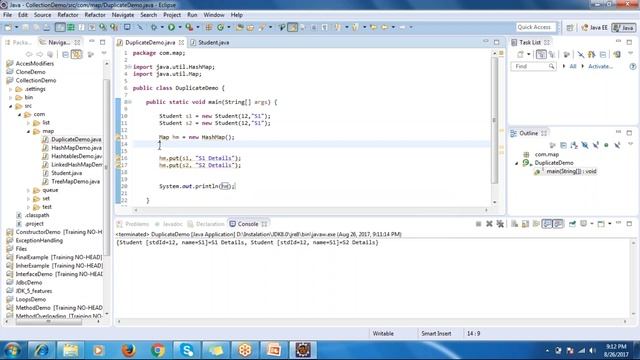
Task: Click the All filter link in Task List
Action: point(573,66)
